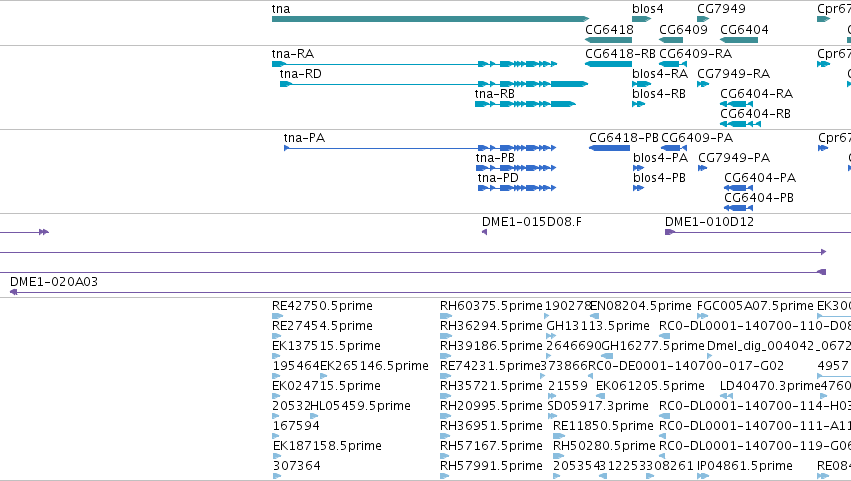851x481 pixels.
Task: Click the tna-PB protein feature
Action: coord(516,168)
